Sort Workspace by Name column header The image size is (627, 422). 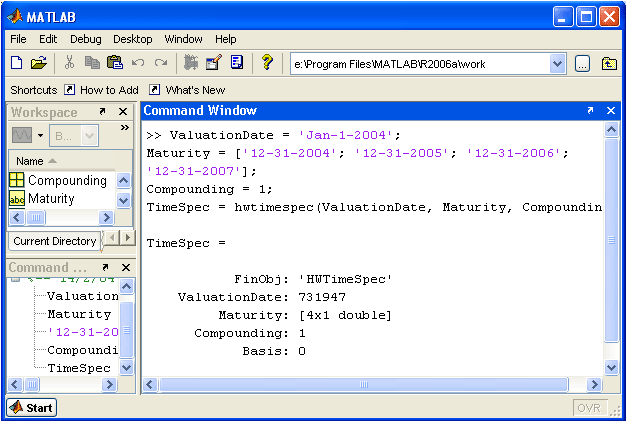[62, 161]
